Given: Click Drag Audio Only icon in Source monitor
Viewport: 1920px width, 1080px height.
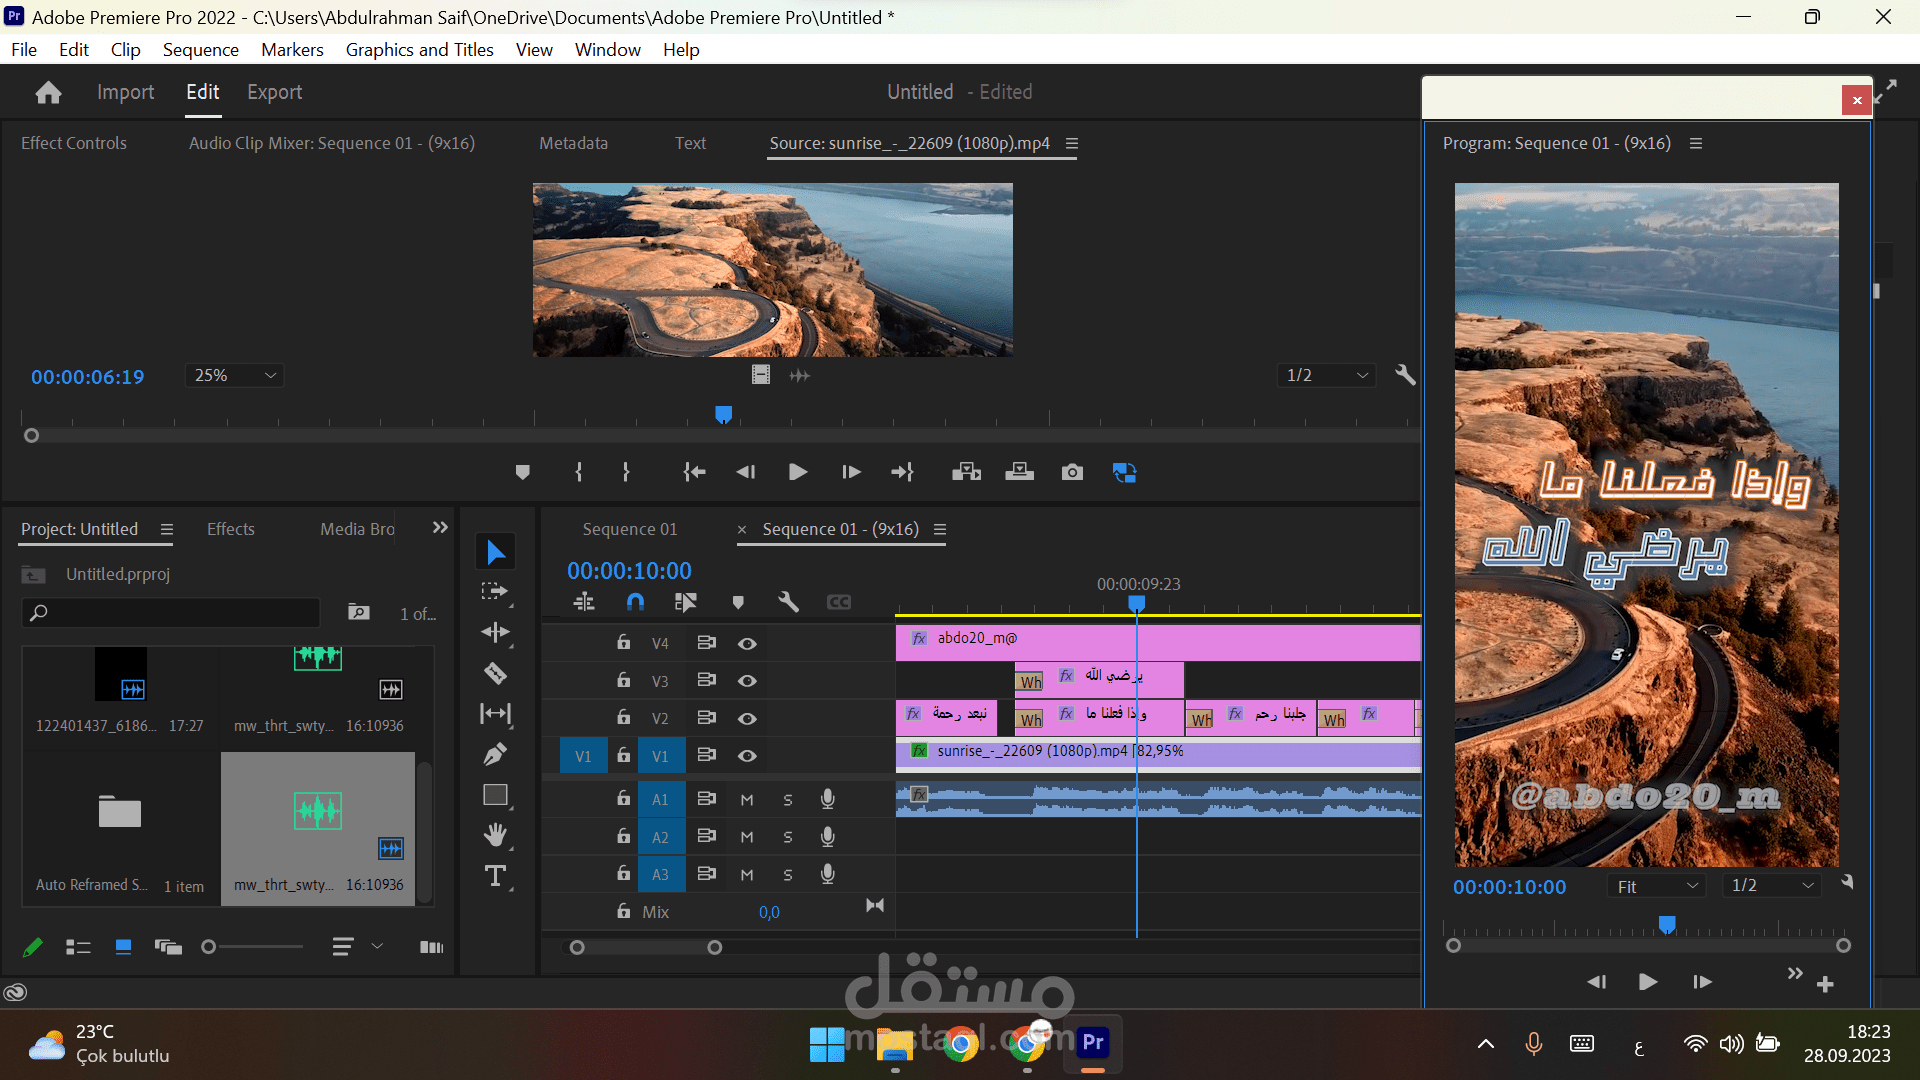Looking at the screenshot, I should [800, 375].
